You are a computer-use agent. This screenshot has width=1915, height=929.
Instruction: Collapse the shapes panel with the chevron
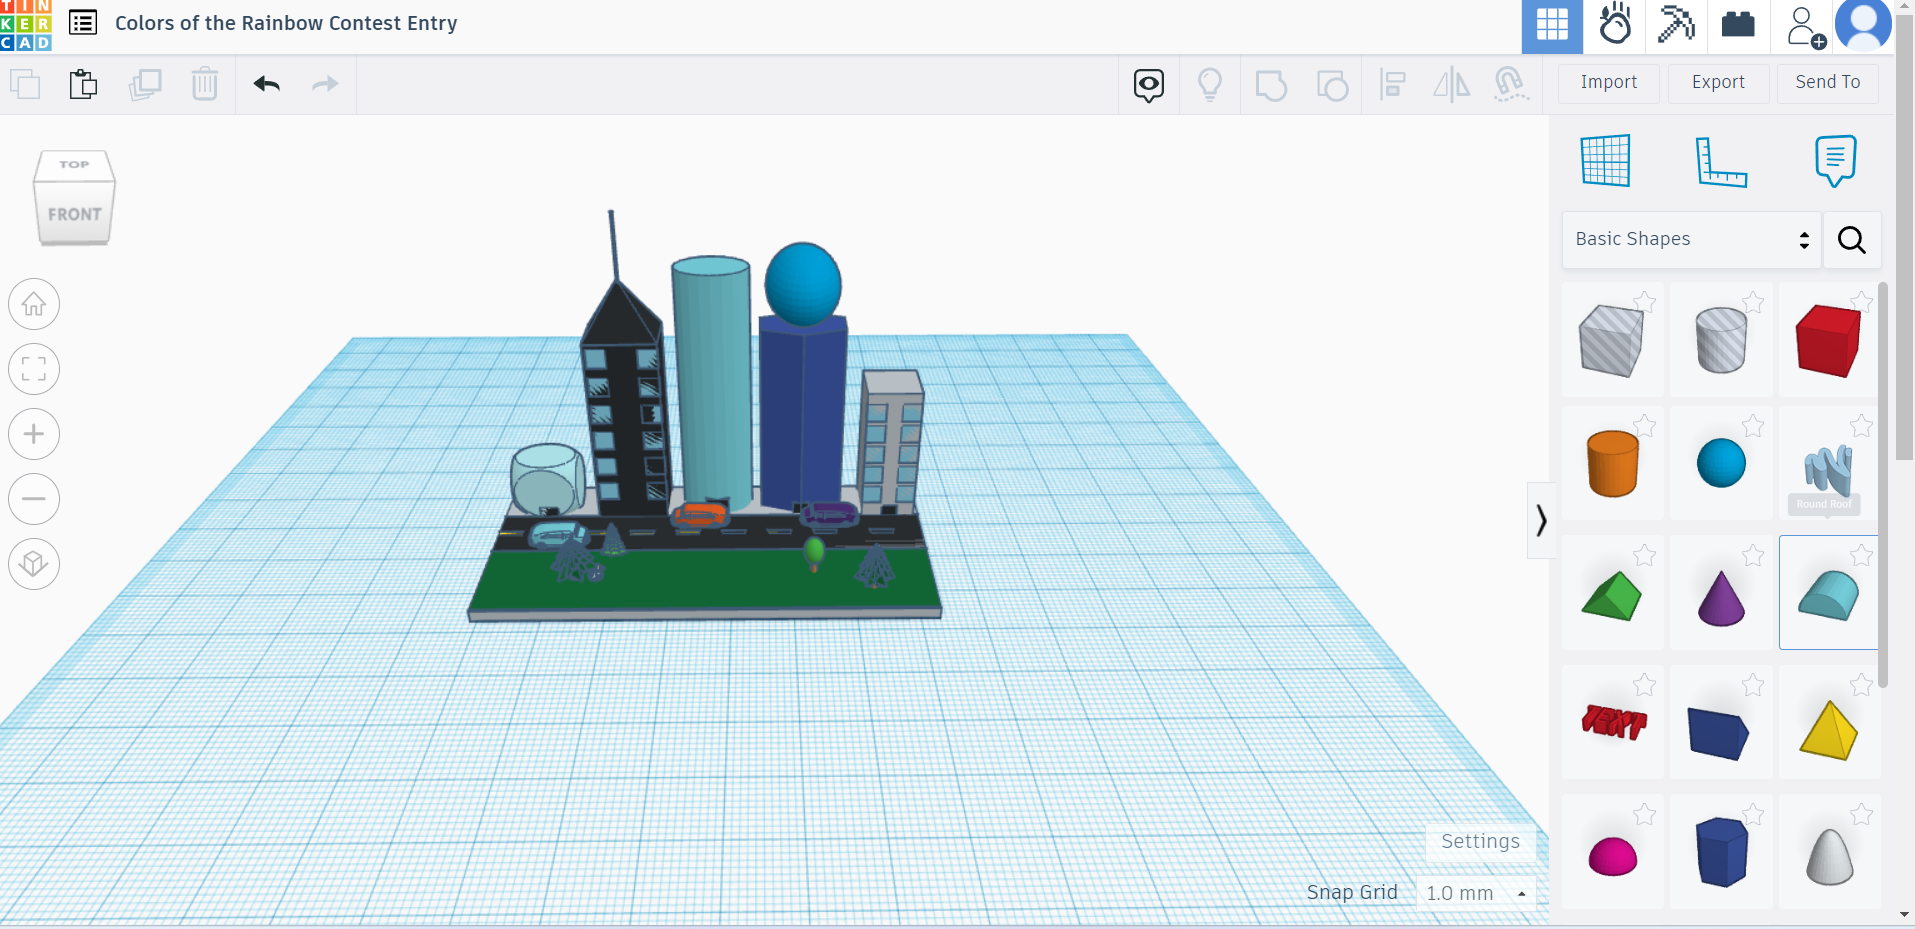click(x=1541, y=521)
